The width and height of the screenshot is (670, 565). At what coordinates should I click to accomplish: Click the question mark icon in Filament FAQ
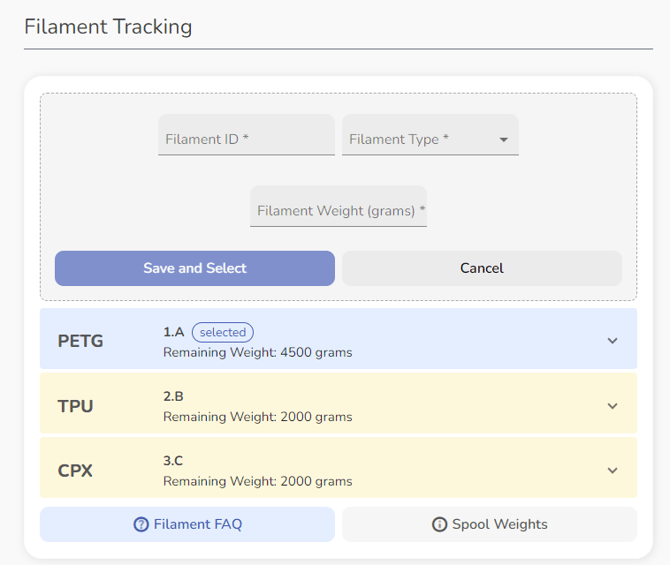(141, 524)
